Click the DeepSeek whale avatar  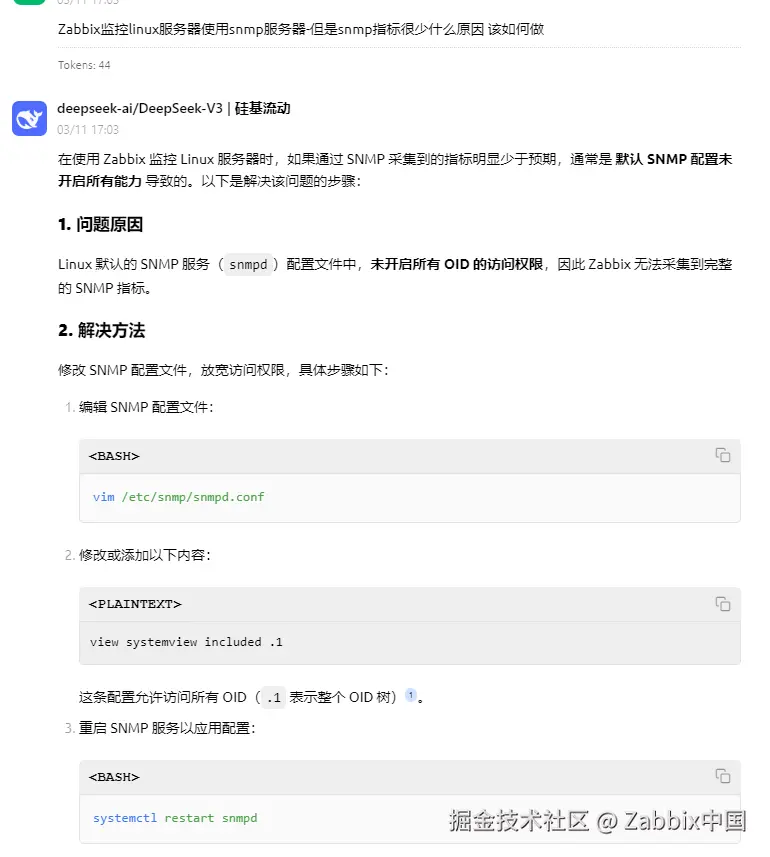pyautogui.click(x=30, y=118)
